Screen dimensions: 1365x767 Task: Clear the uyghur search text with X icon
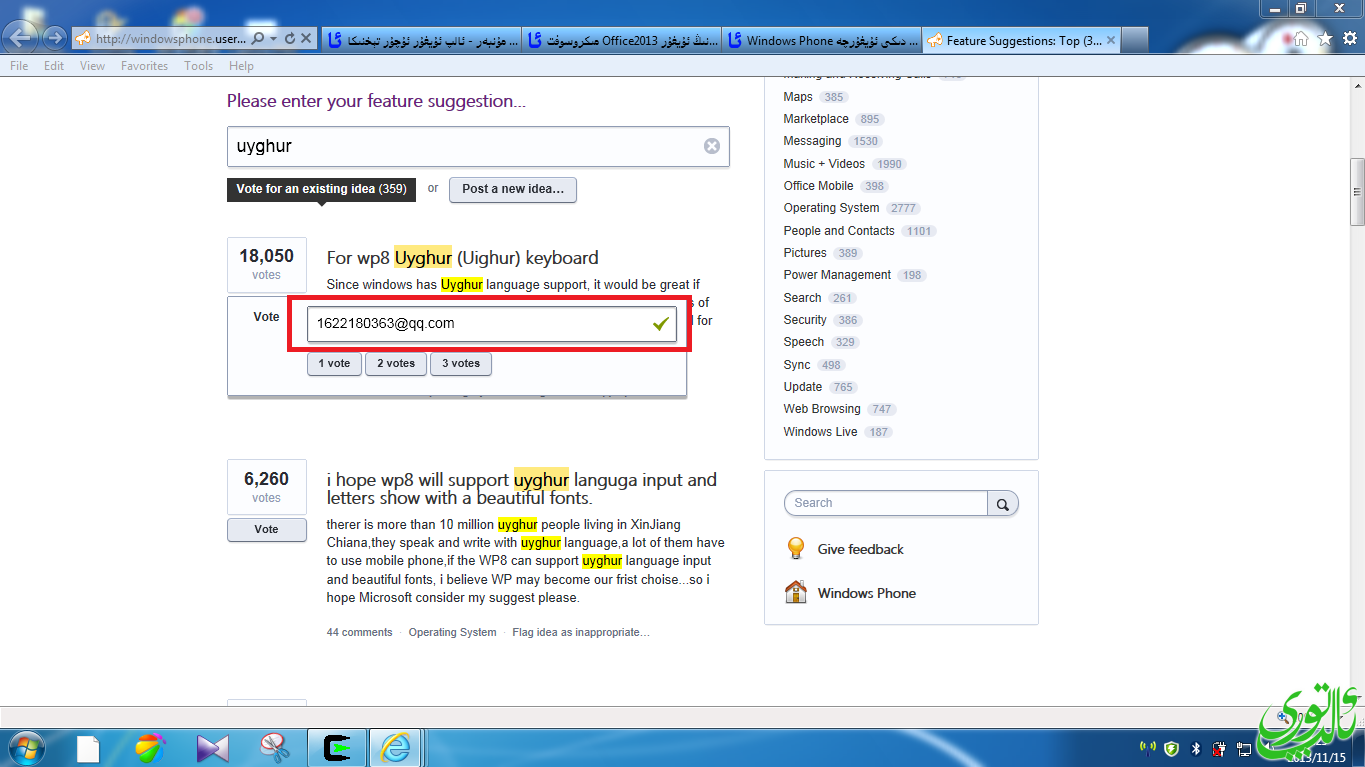[711, 146]
